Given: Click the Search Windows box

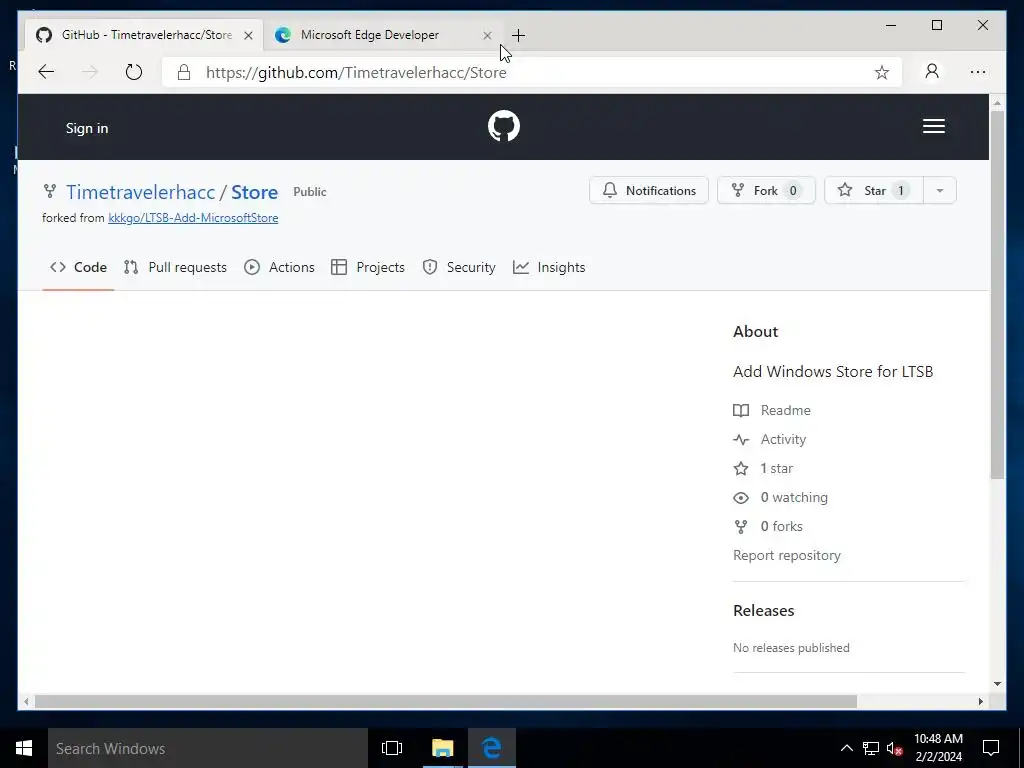Looking at the screenshot, I should tap(208, 748).
